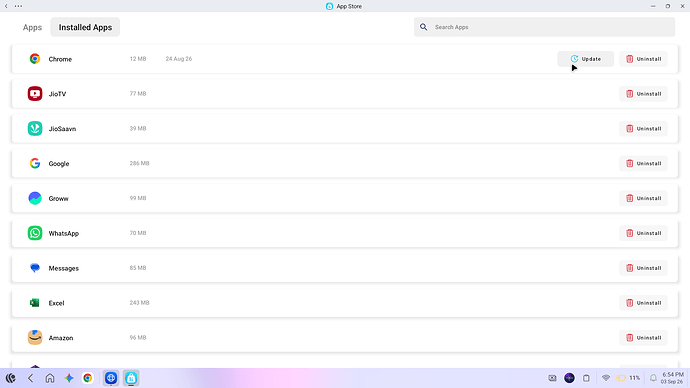This screenshot has width=690, height=388.
Task: Uninstall Groww
Action: pyautogui.click(x=643, y=198)
